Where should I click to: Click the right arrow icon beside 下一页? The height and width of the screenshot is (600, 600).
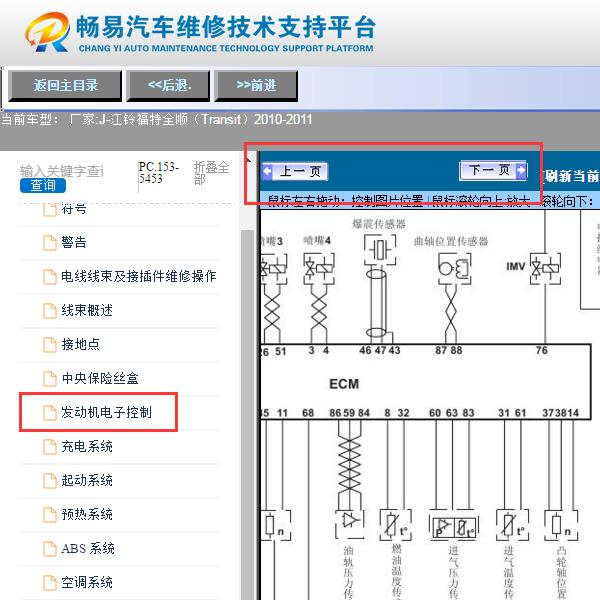coord(521,170)
